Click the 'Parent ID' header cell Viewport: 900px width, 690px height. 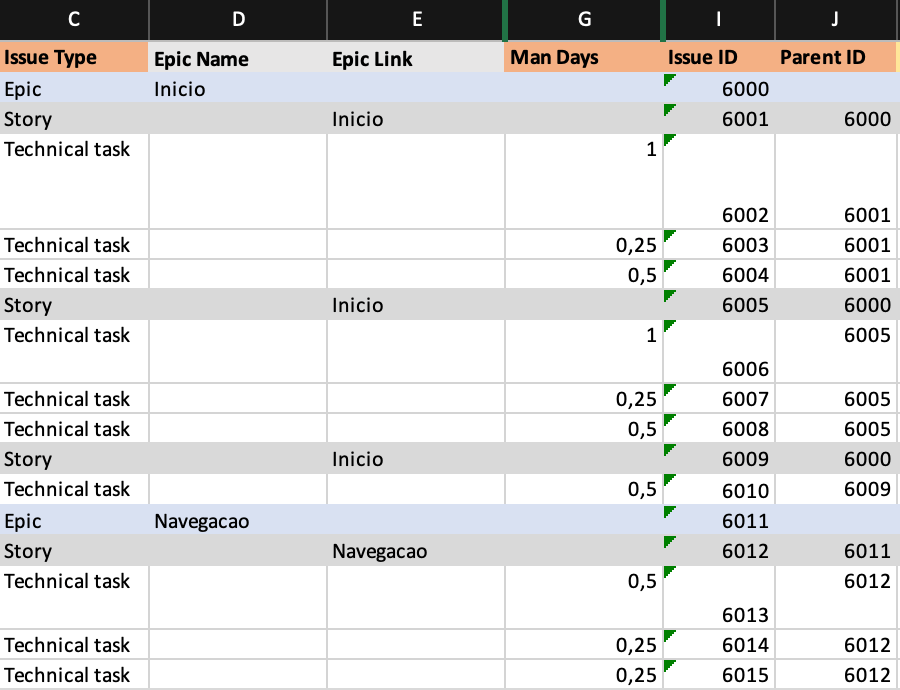point(835,57)
